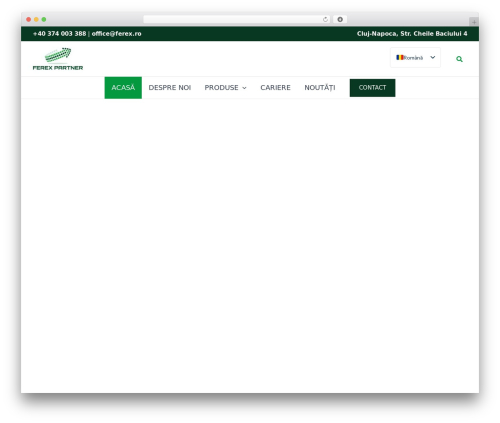Viewport: 500px width, 423px height.
Task: Click the browser download indicator icon
Action: (340, 20)
